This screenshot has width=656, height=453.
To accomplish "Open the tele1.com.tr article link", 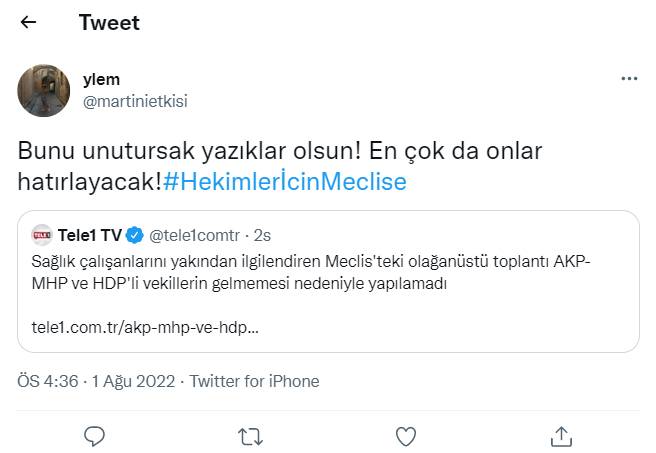I will tap(138, 327).
